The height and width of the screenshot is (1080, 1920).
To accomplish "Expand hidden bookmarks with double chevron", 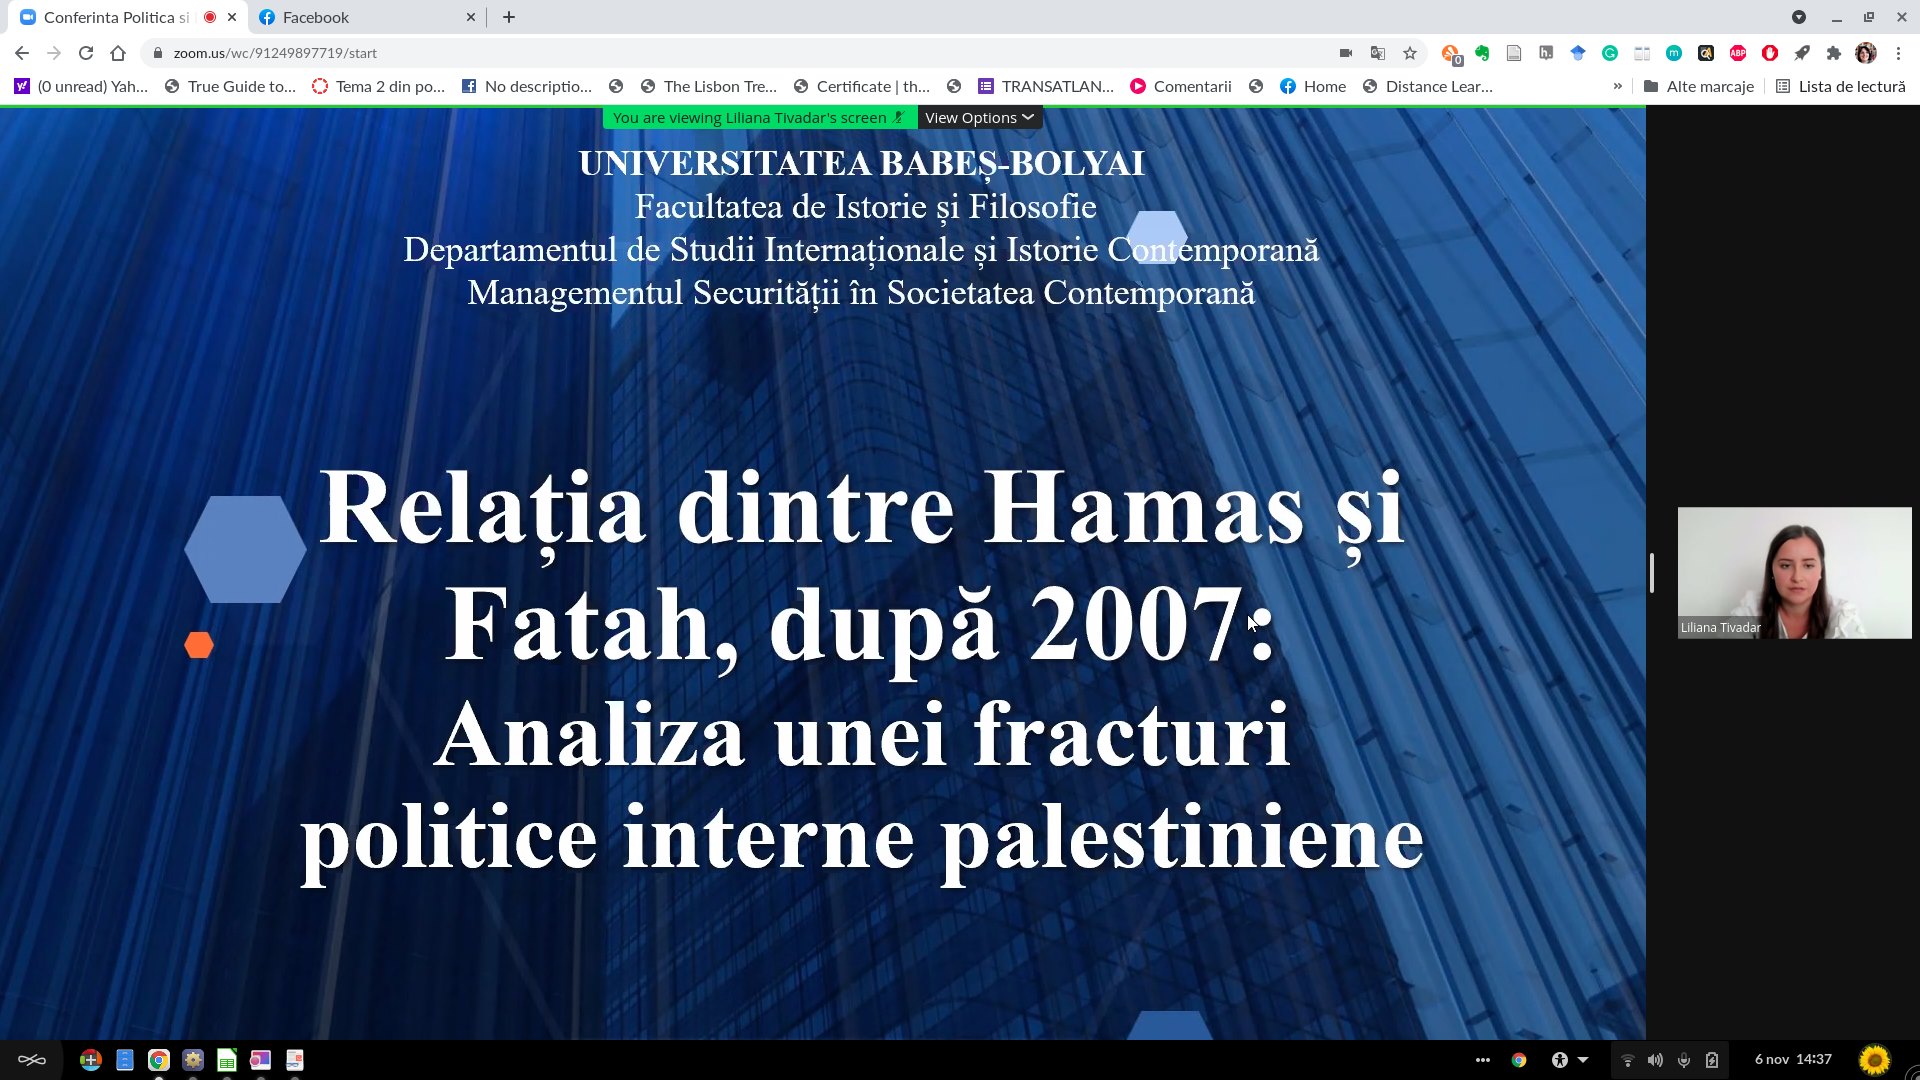I will coord(1617,86).
